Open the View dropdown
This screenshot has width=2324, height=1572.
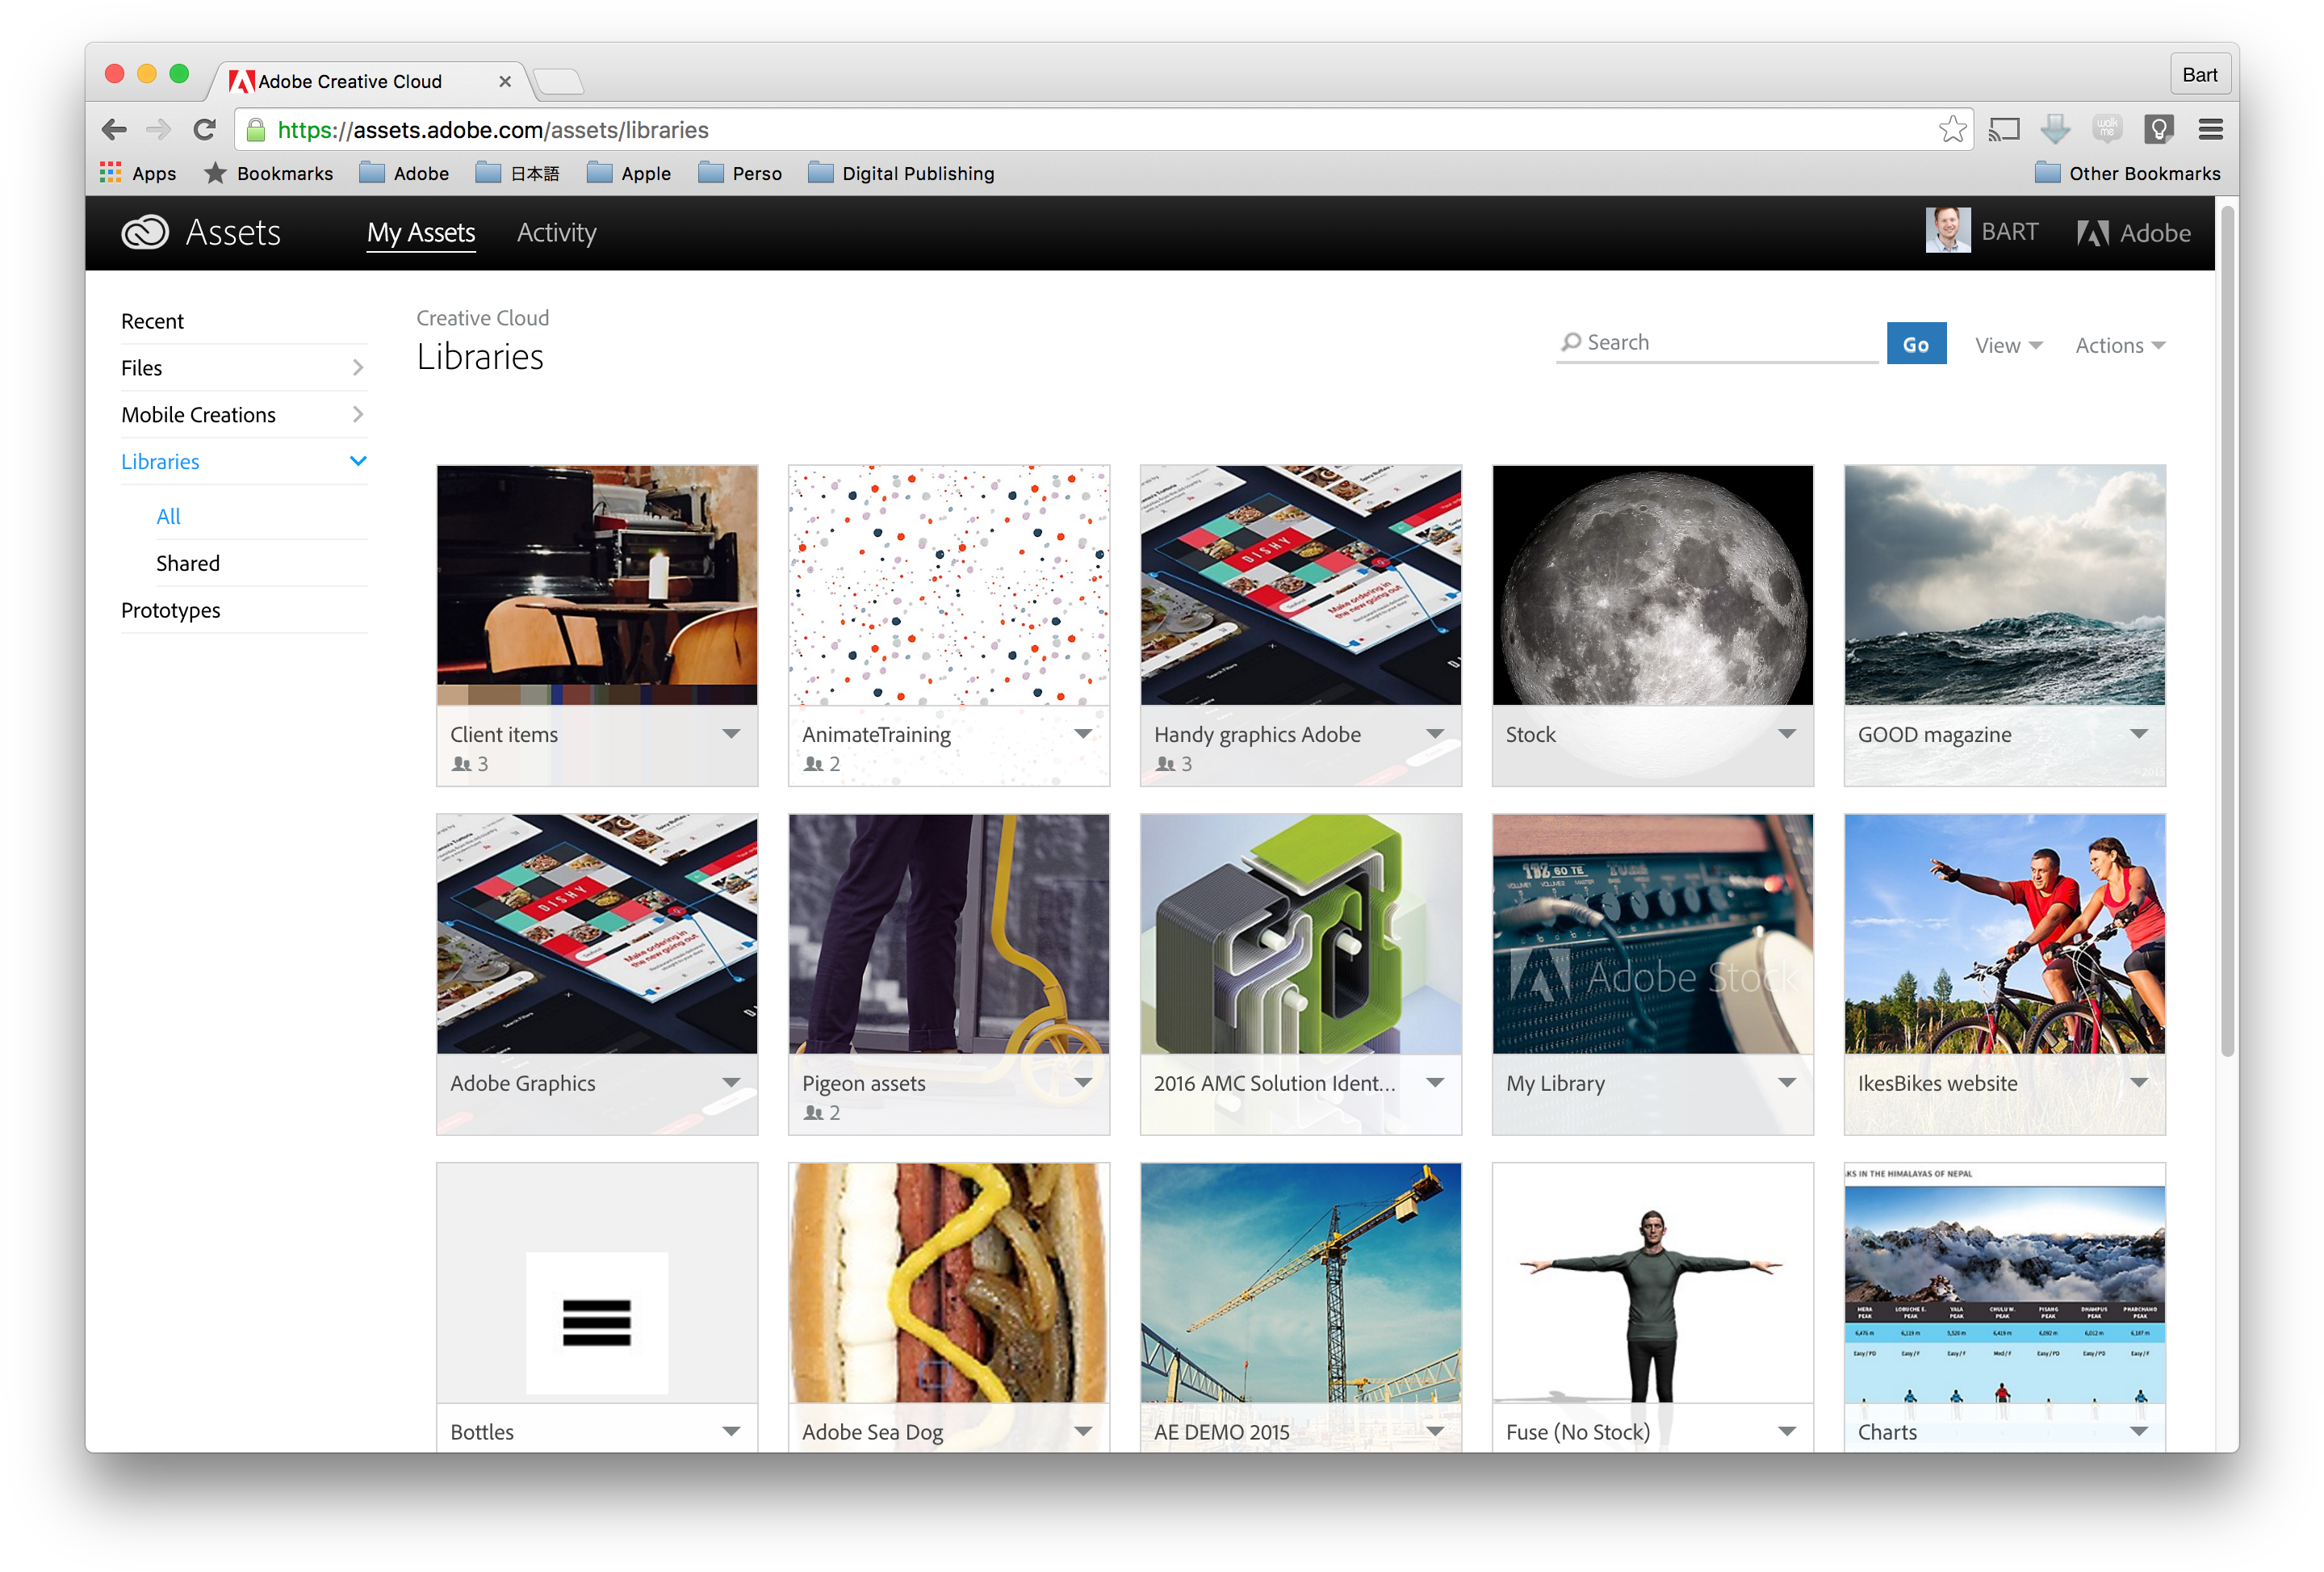tap(2008, 345)
